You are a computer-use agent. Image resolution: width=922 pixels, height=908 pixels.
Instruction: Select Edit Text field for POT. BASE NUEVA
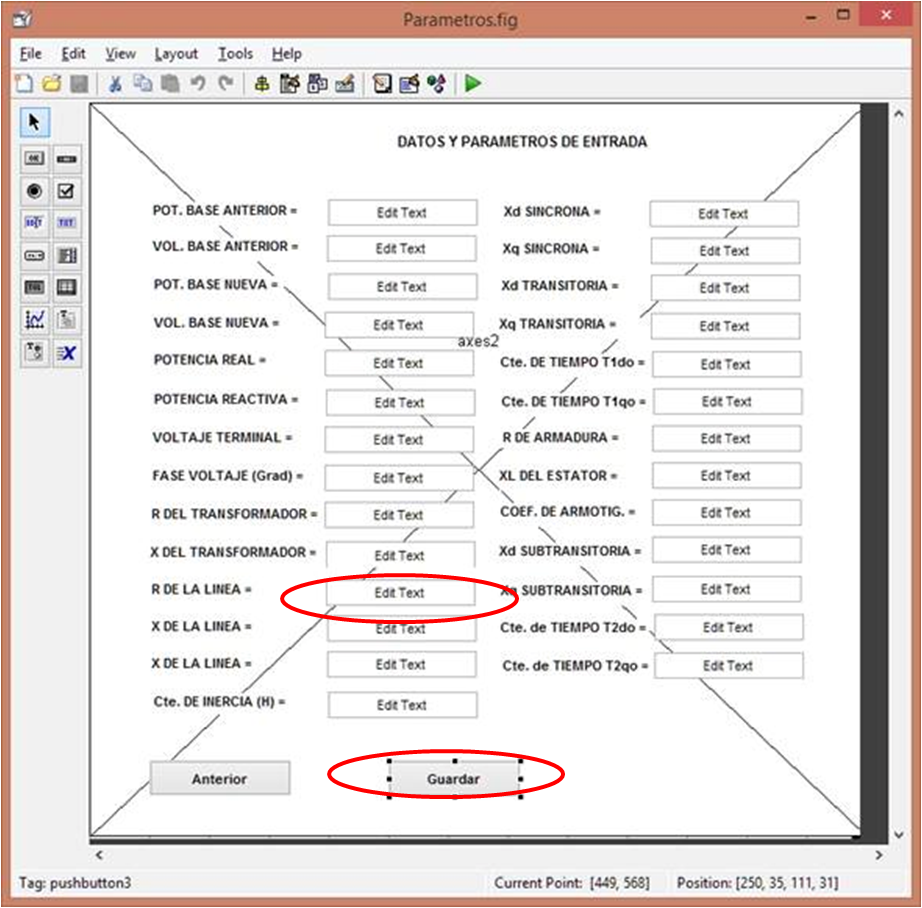pyautogui.click(x=402, y=286)
